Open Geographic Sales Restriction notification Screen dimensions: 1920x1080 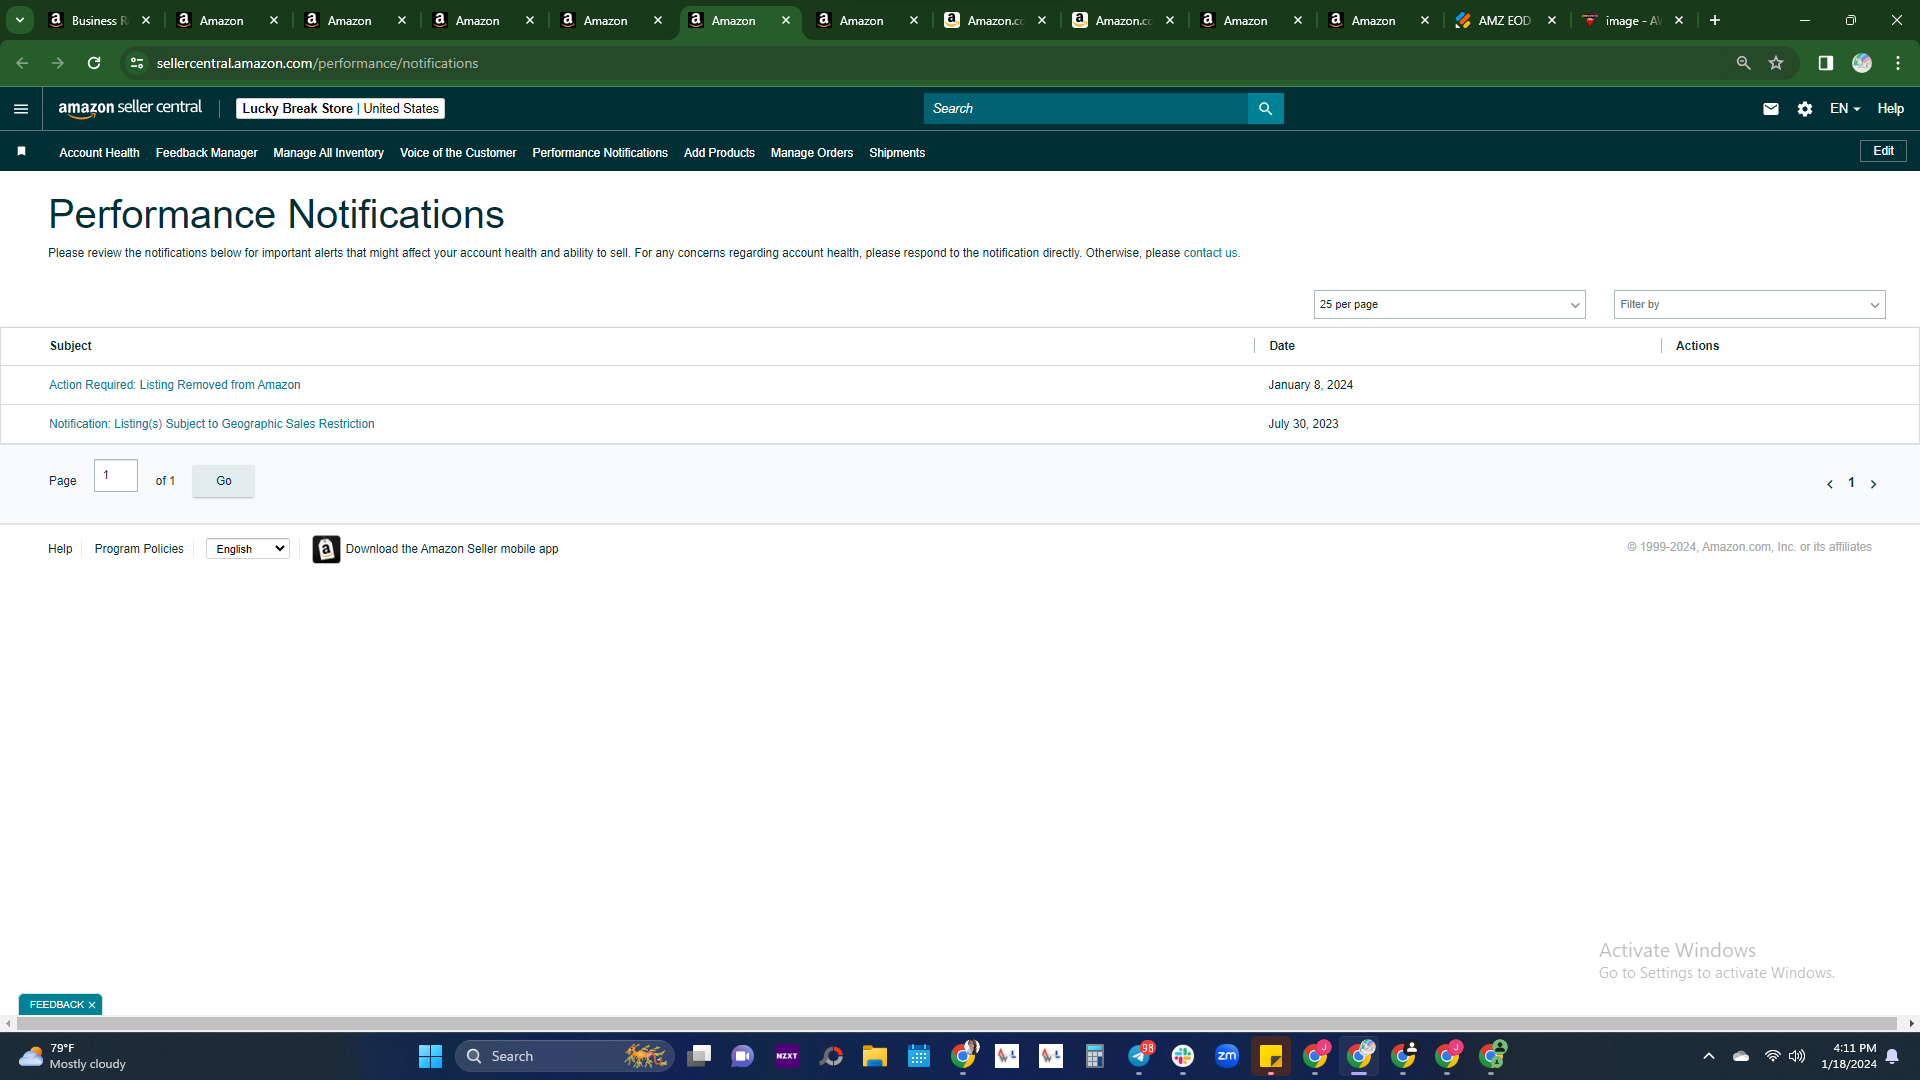[x=212, y=424]
